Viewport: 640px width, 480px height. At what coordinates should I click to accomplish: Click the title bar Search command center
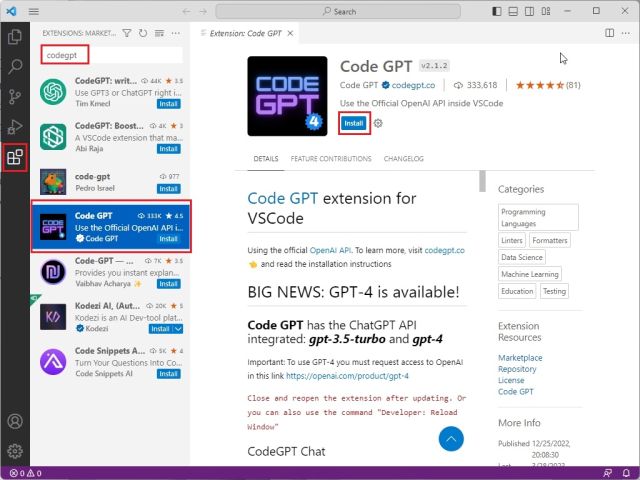coord(338,11)
